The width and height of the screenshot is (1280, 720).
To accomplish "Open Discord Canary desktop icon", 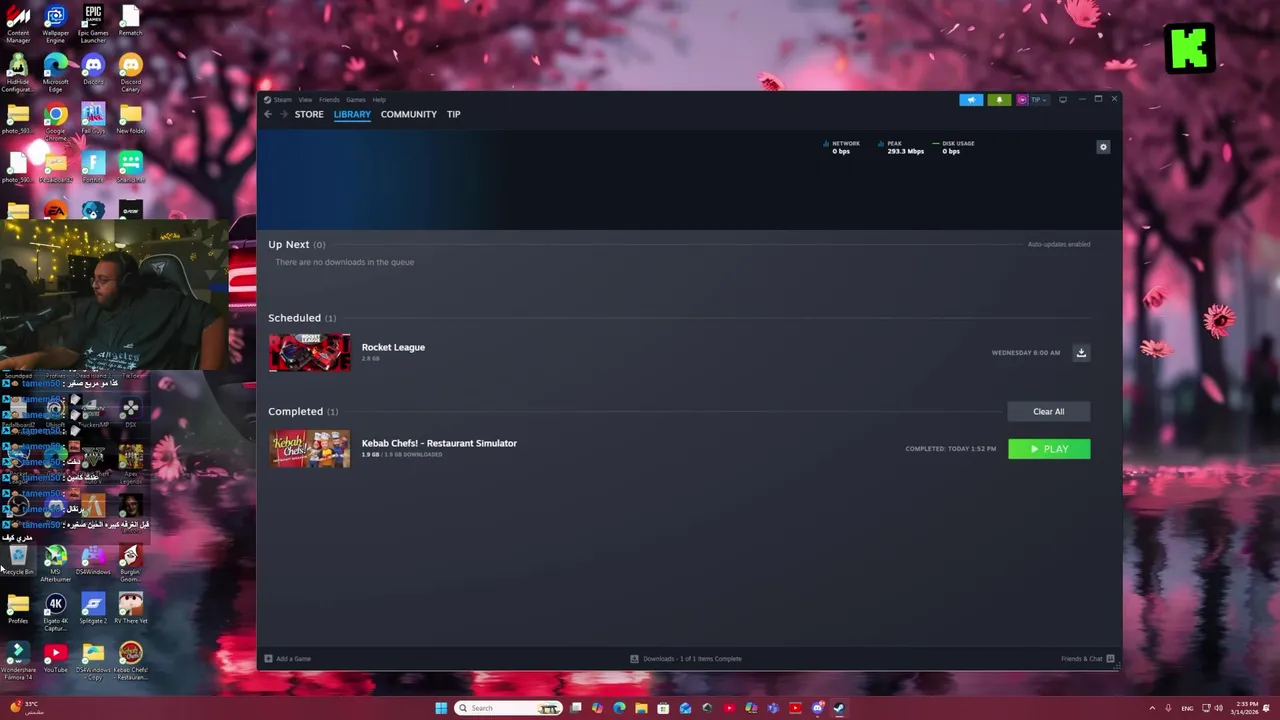I will click(x=130, y=74).
